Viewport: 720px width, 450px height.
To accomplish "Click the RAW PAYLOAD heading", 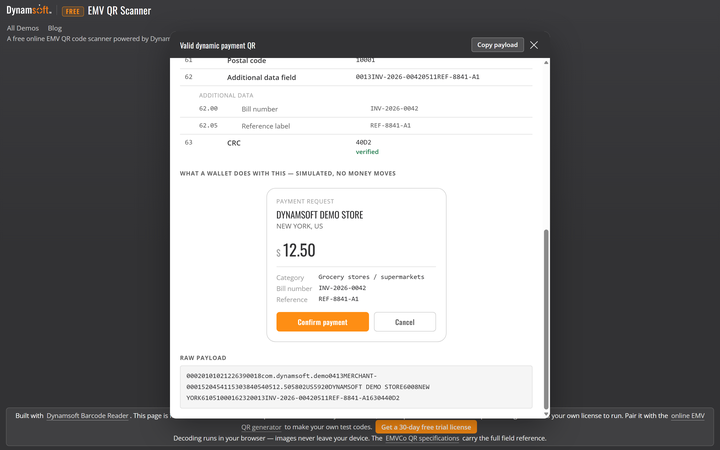I will [x=203, y=358].
